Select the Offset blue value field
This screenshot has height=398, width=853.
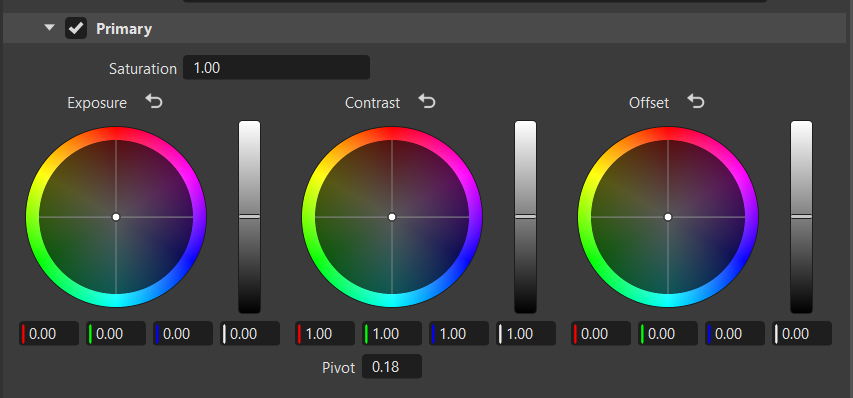click(x=735, y=333)
